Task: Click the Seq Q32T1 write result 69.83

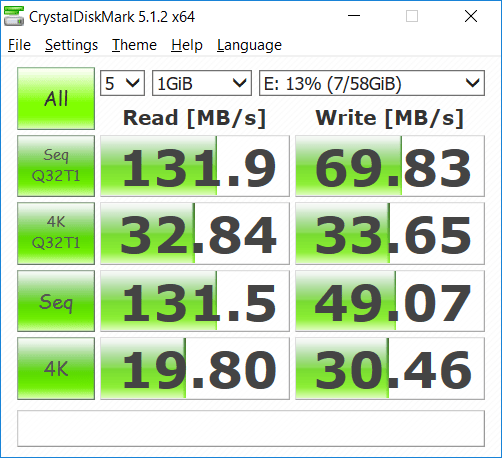Action: point(390,166)
